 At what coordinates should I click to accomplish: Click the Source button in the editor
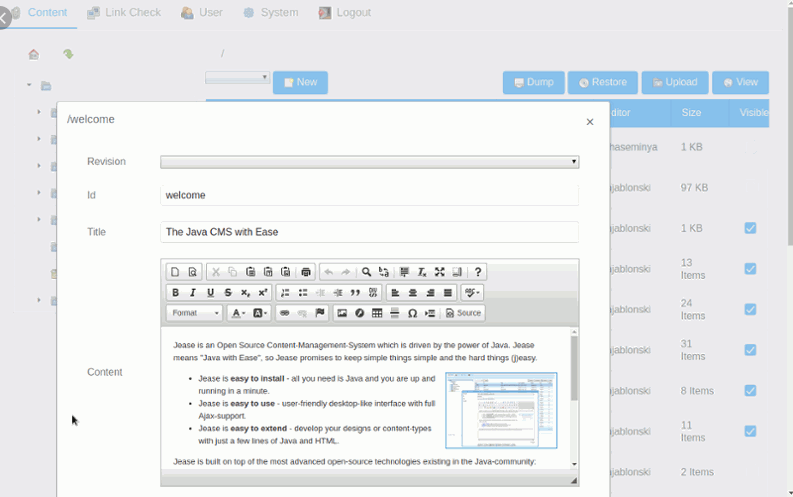coord(463,313)
